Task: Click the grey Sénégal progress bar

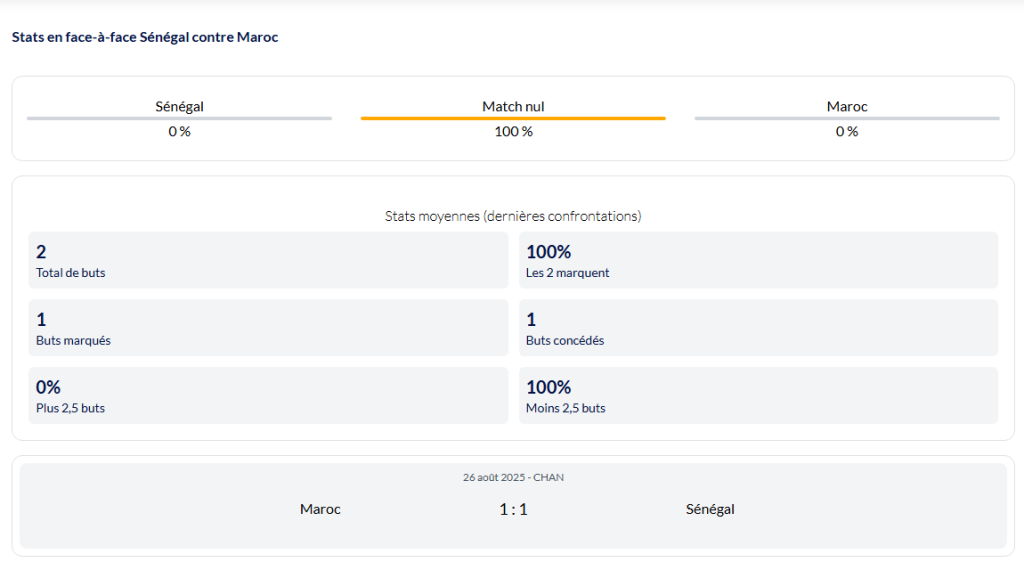Action: point(179,118)
